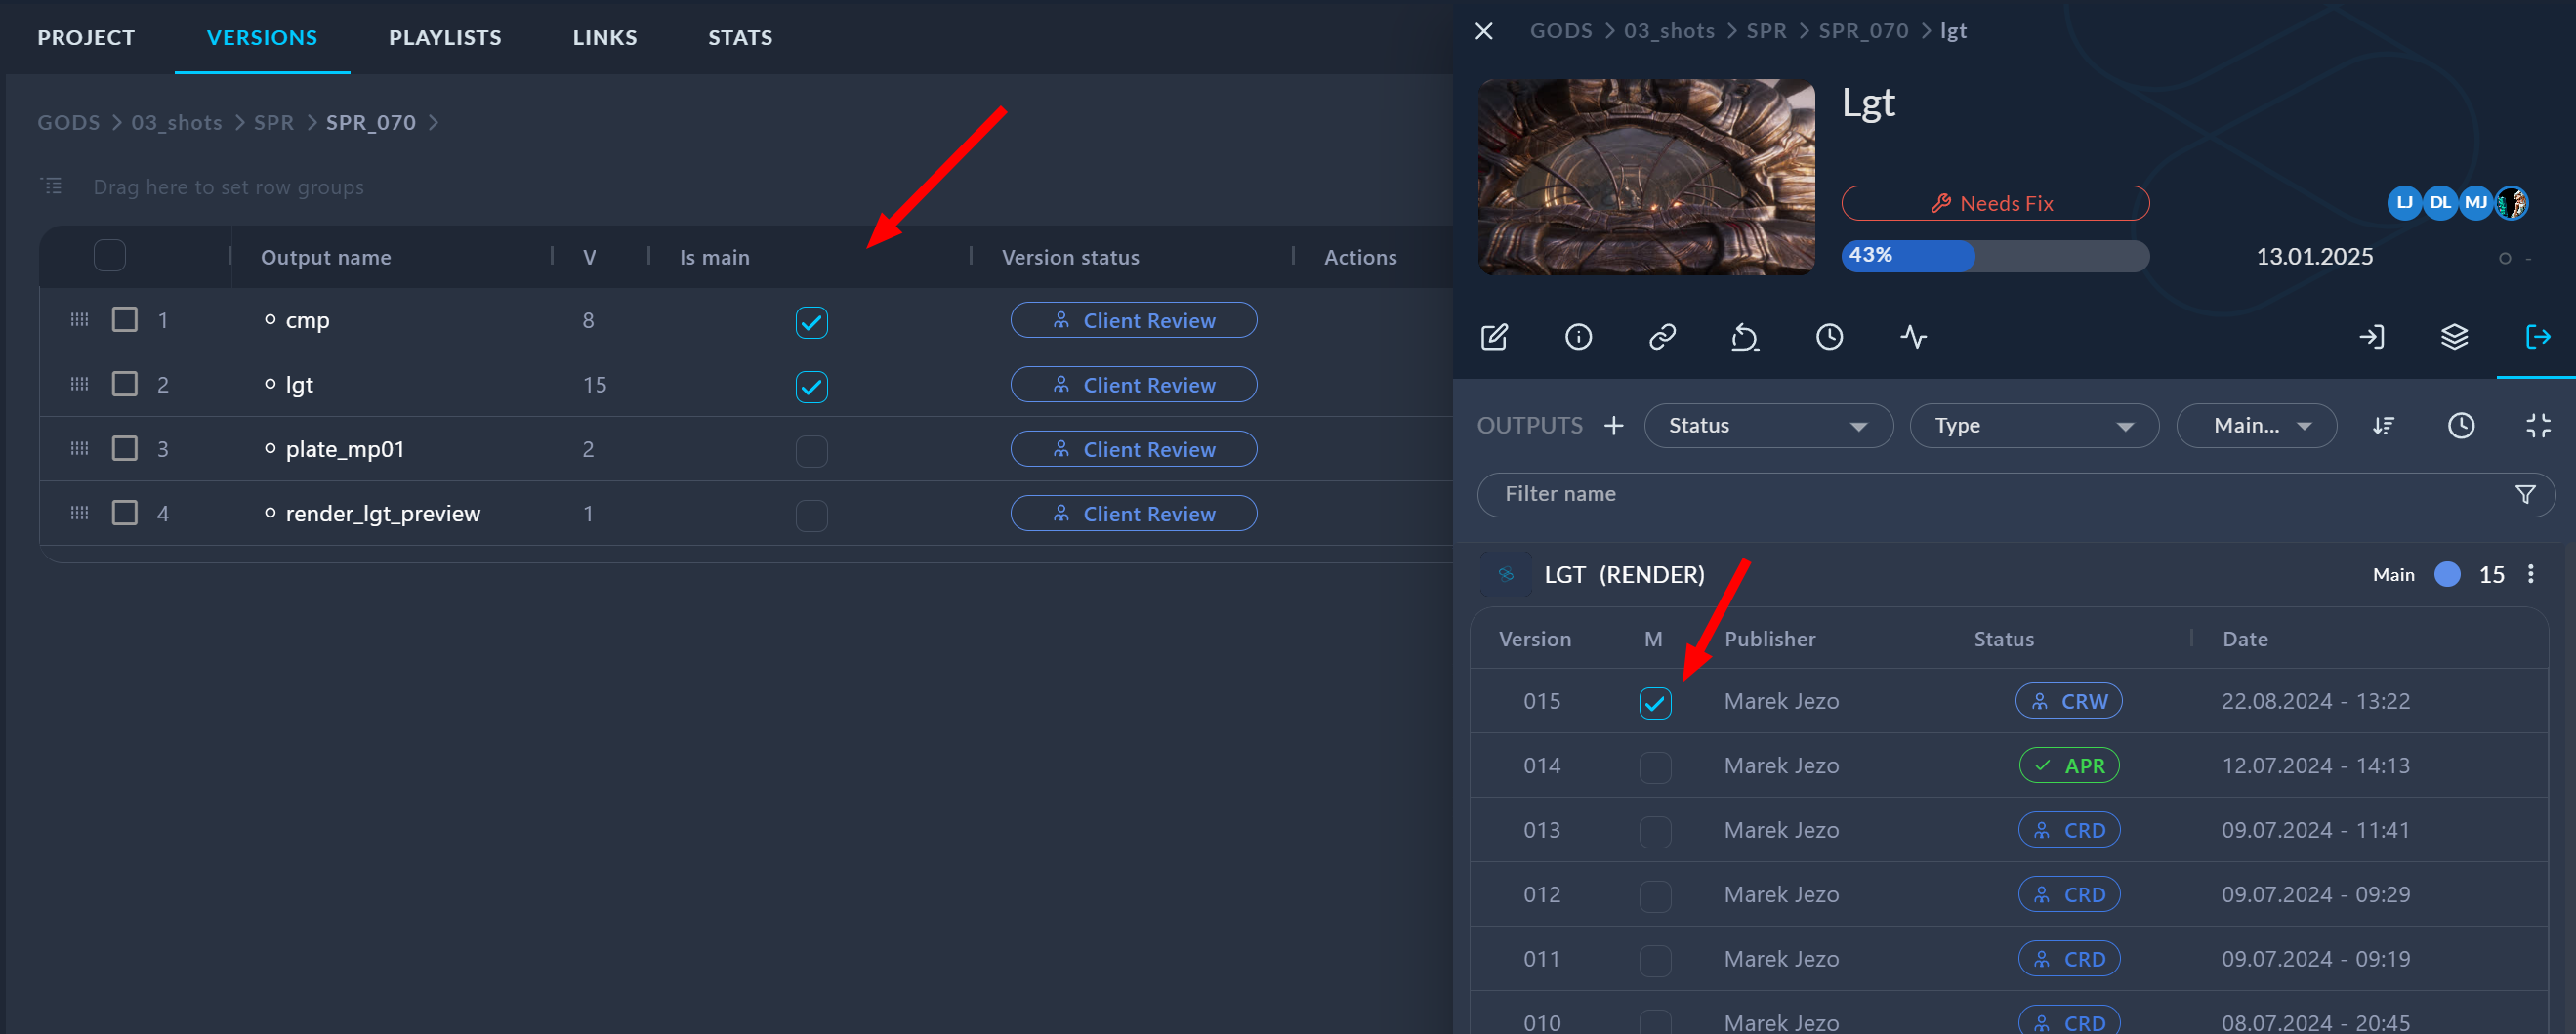Switch to the VERSIONS tab
Viewport: 2576px width, 1034px height.
[x=262, y=38]
